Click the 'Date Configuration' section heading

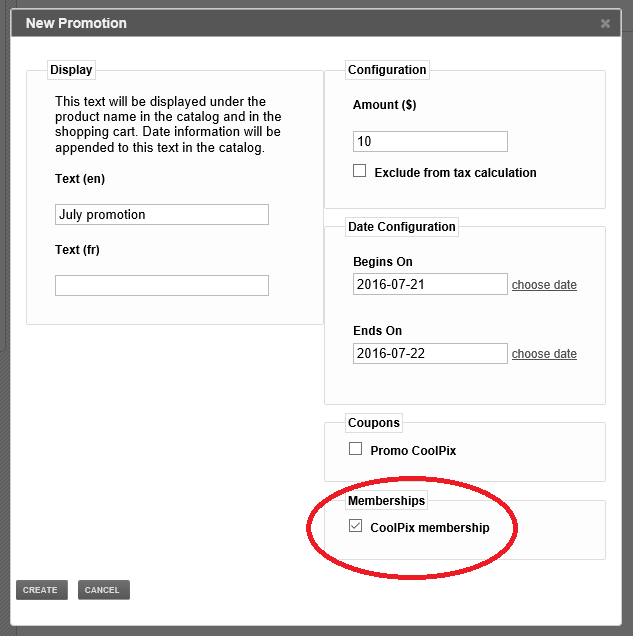(402, 227)
